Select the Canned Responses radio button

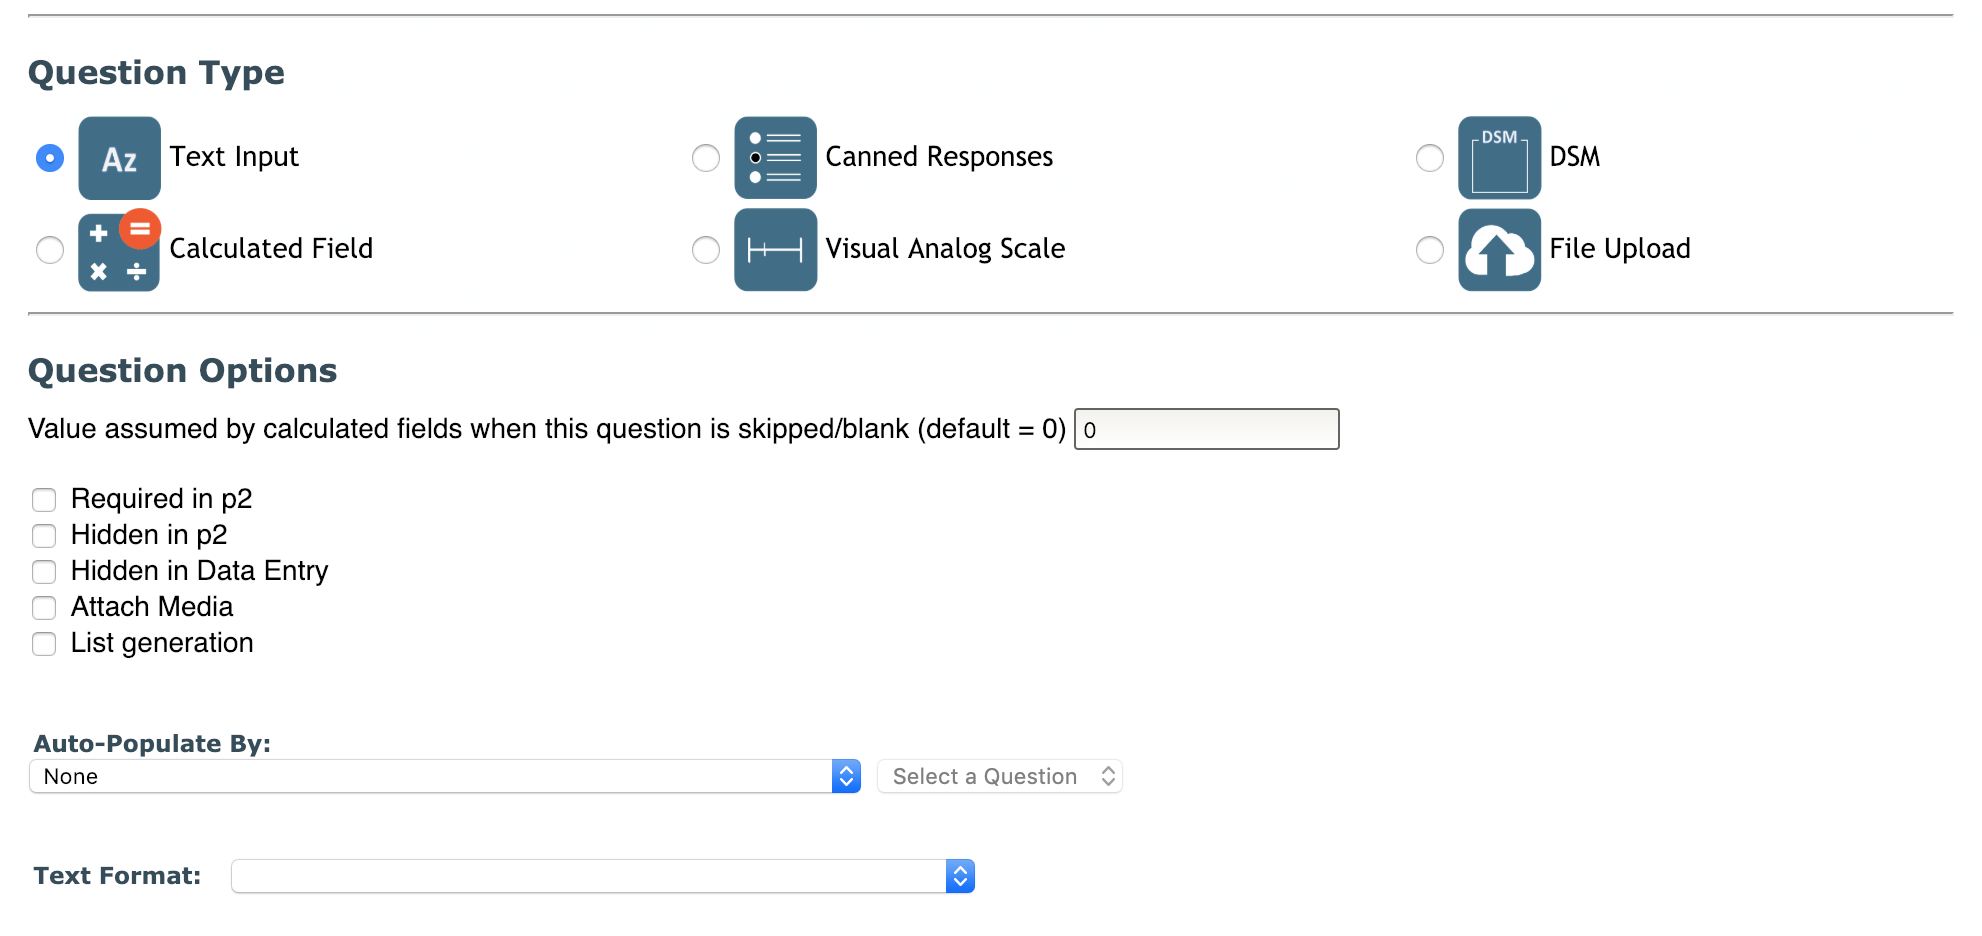(x=705, y=157)
